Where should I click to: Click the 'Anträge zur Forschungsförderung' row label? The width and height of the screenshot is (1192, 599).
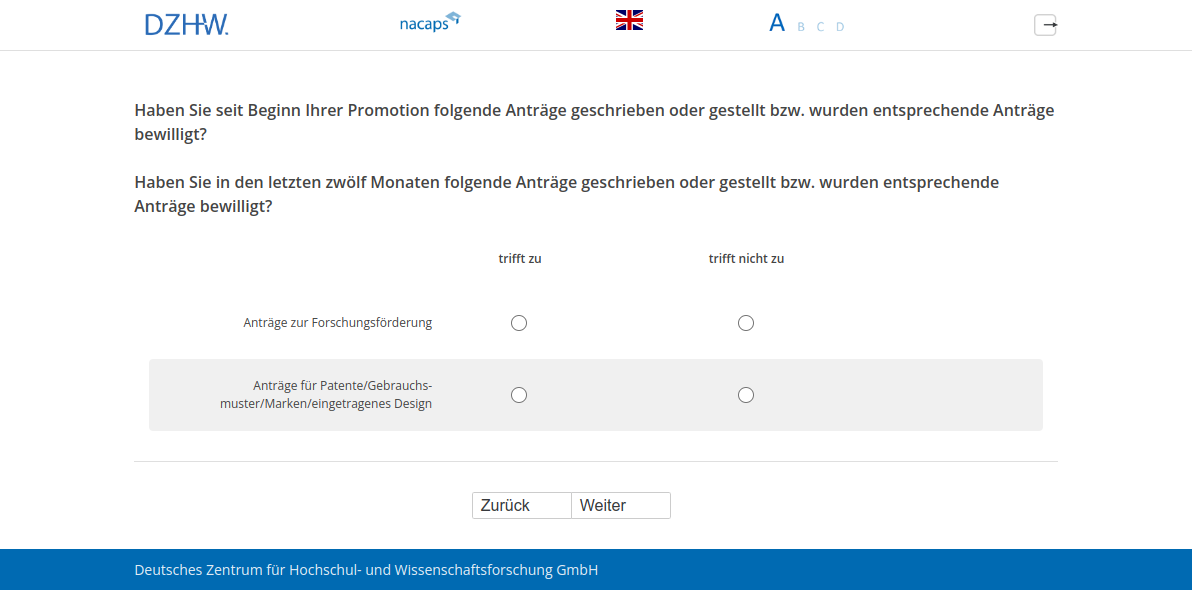pos(337,323)
